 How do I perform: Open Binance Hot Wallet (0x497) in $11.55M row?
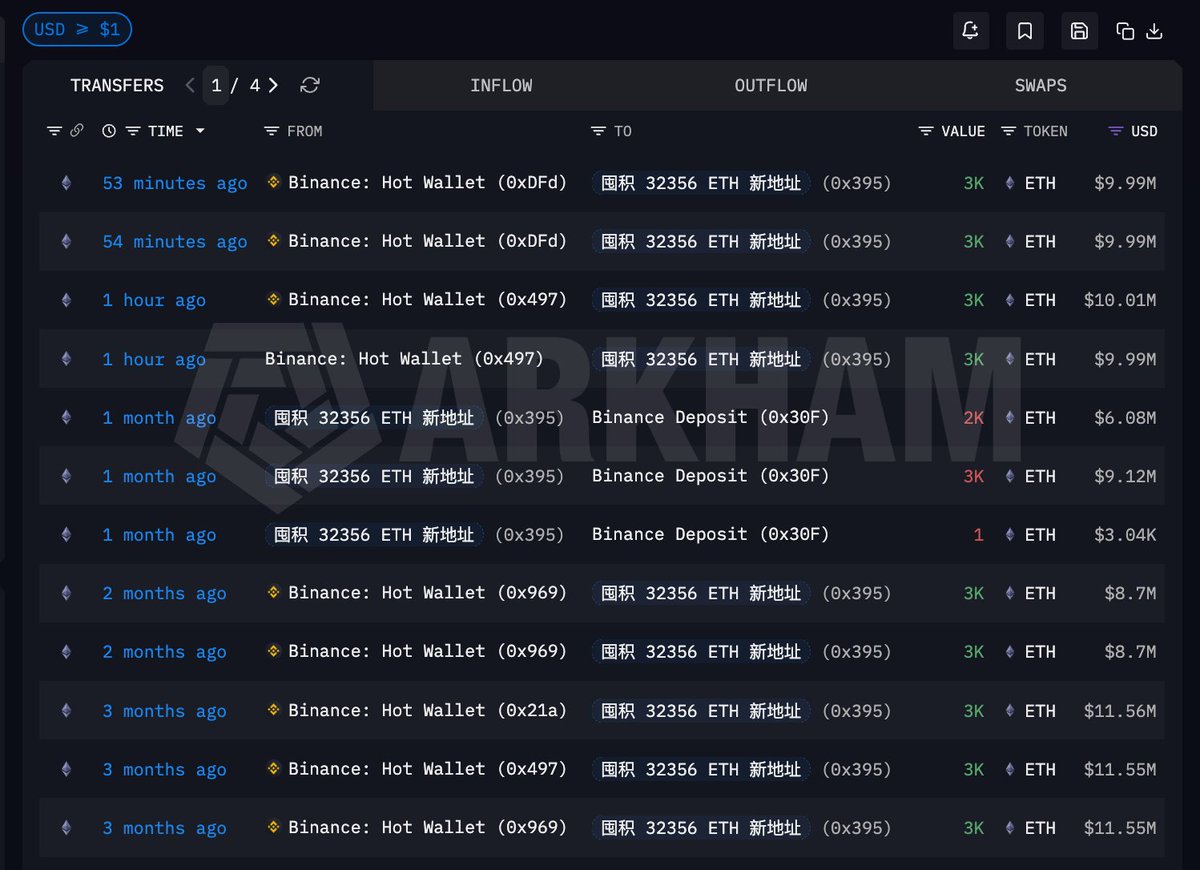point(427,769)
